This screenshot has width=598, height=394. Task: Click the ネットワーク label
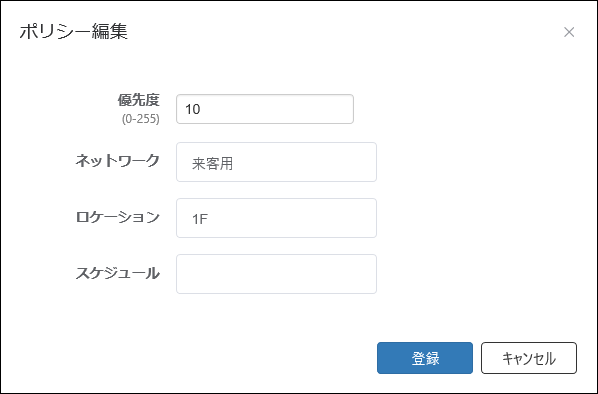click(x=117, y=161)
